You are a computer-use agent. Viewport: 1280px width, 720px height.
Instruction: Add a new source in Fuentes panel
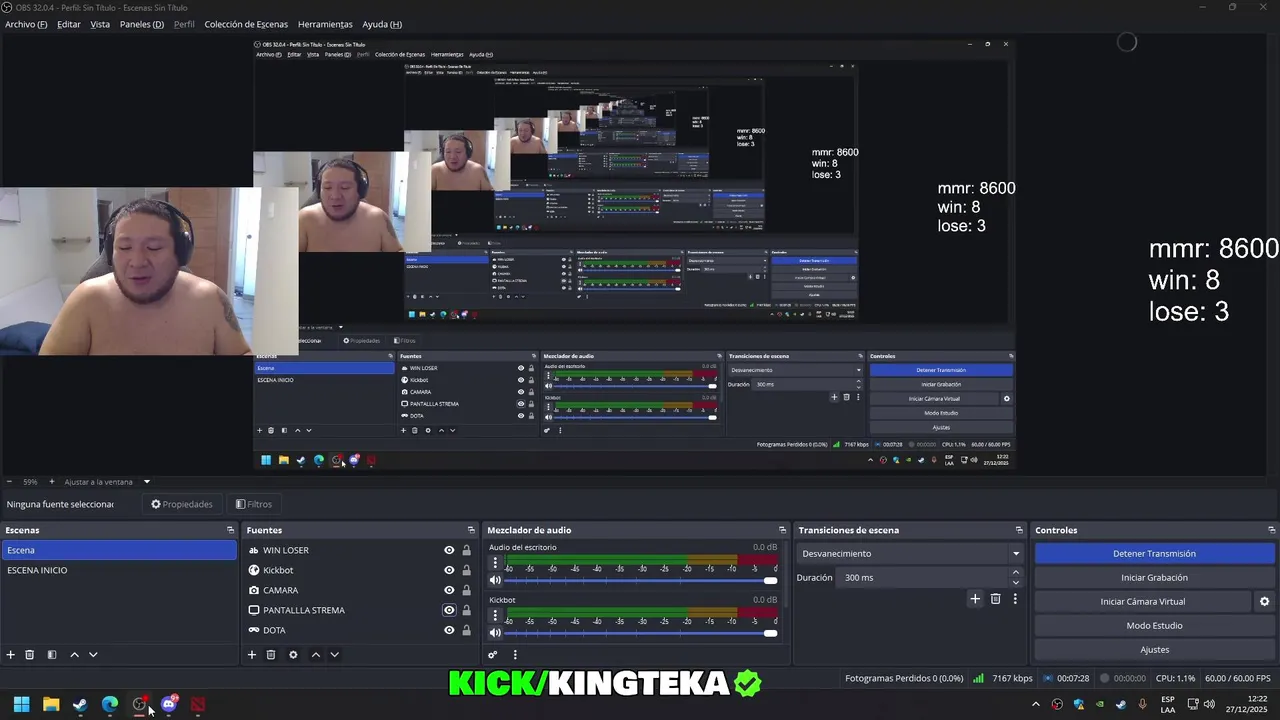click(252, 655)
